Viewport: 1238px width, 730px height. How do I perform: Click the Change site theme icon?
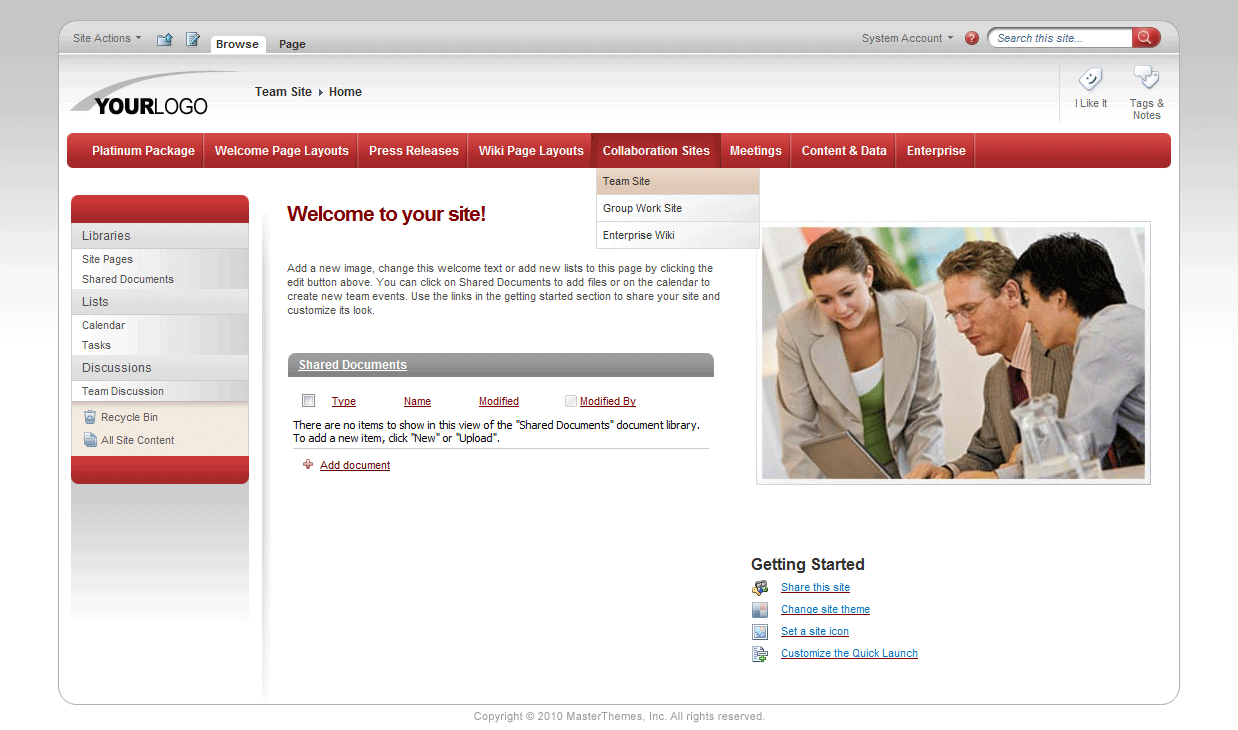[x=761, y=609]
